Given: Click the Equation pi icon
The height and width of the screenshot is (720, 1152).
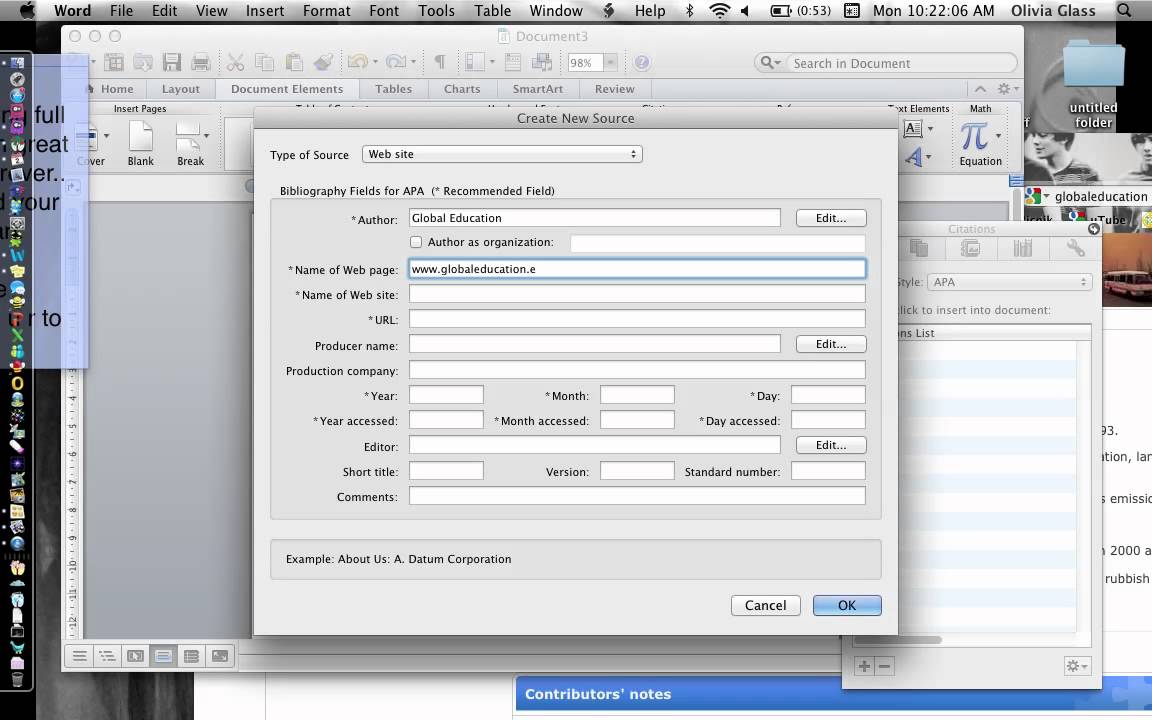Looking at the screenshot, I should point(975,137).
